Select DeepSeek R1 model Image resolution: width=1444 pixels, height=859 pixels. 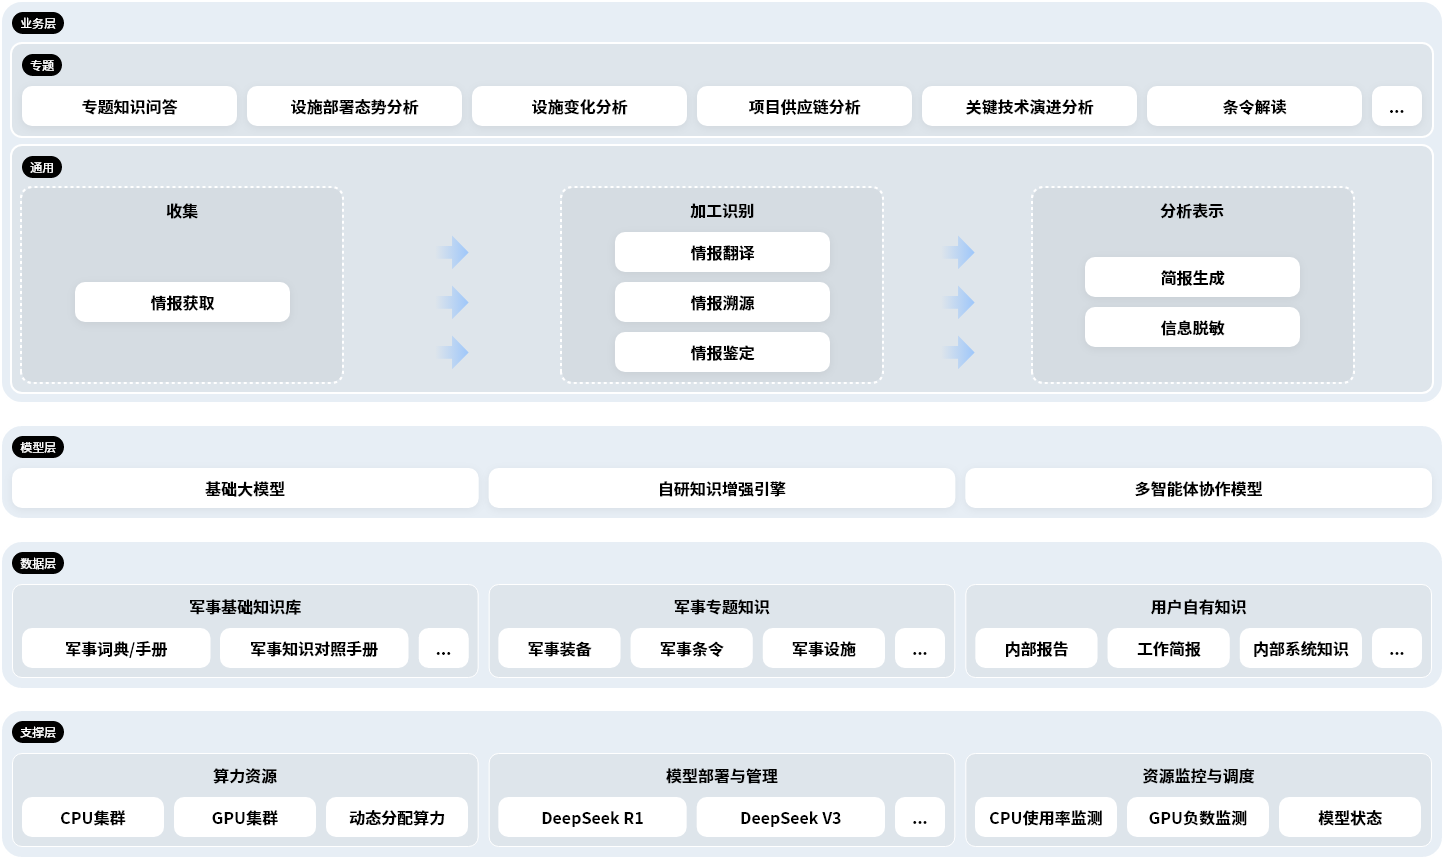[592, 818]
